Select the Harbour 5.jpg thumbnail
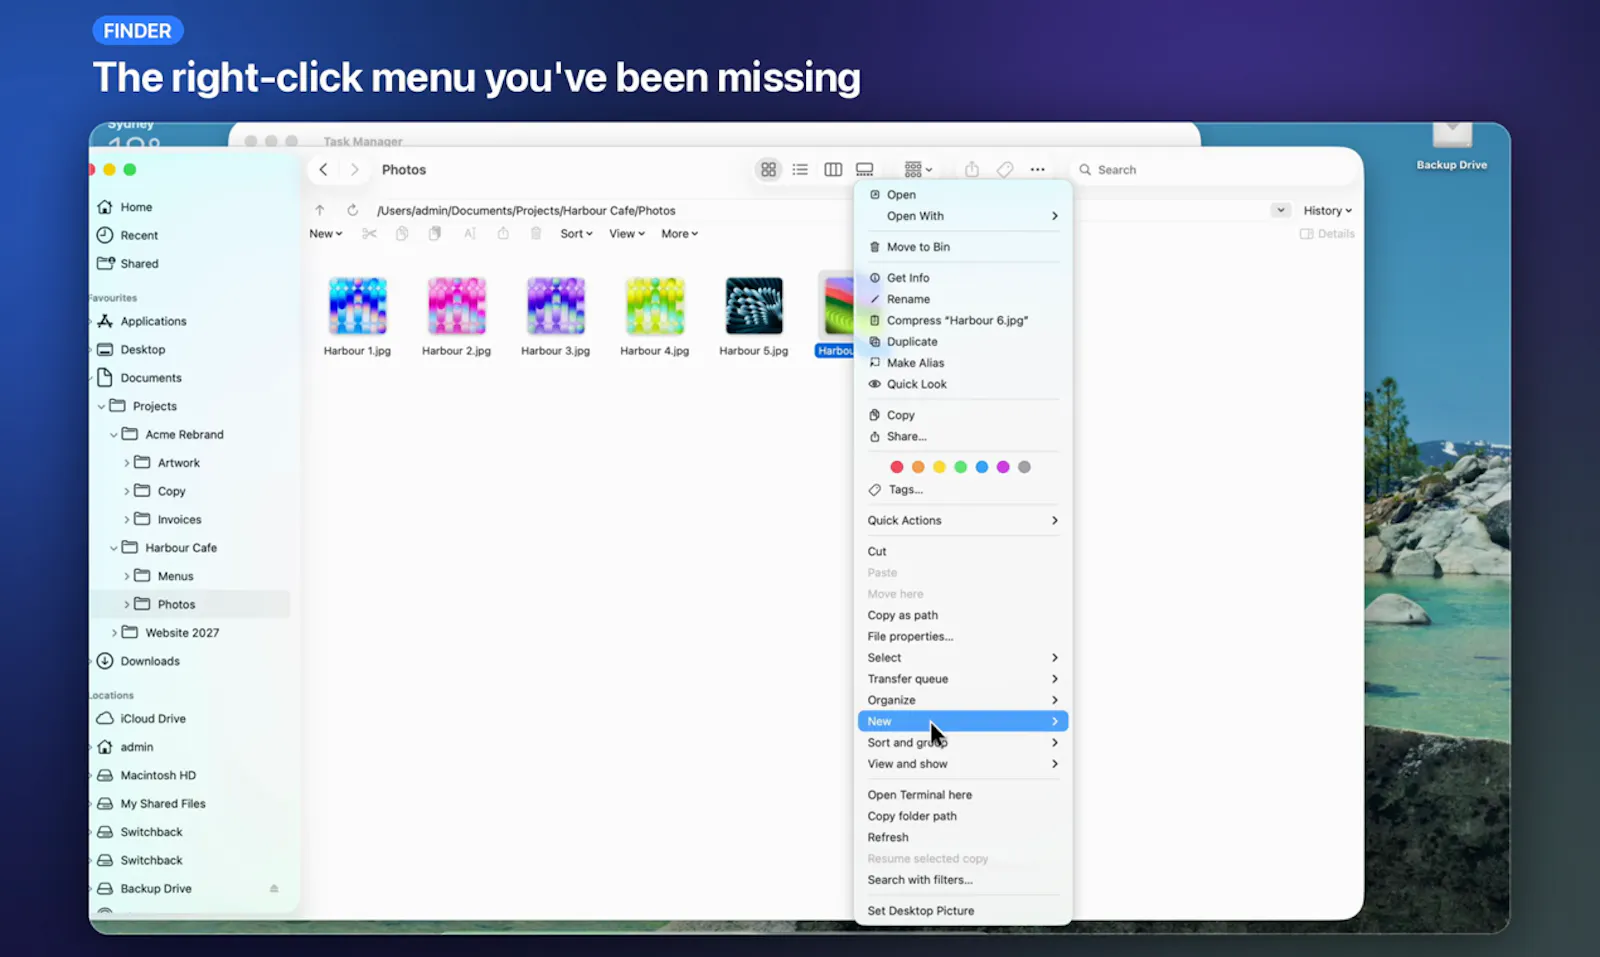The image size is (1600, 957). click(x=754, y=306)
